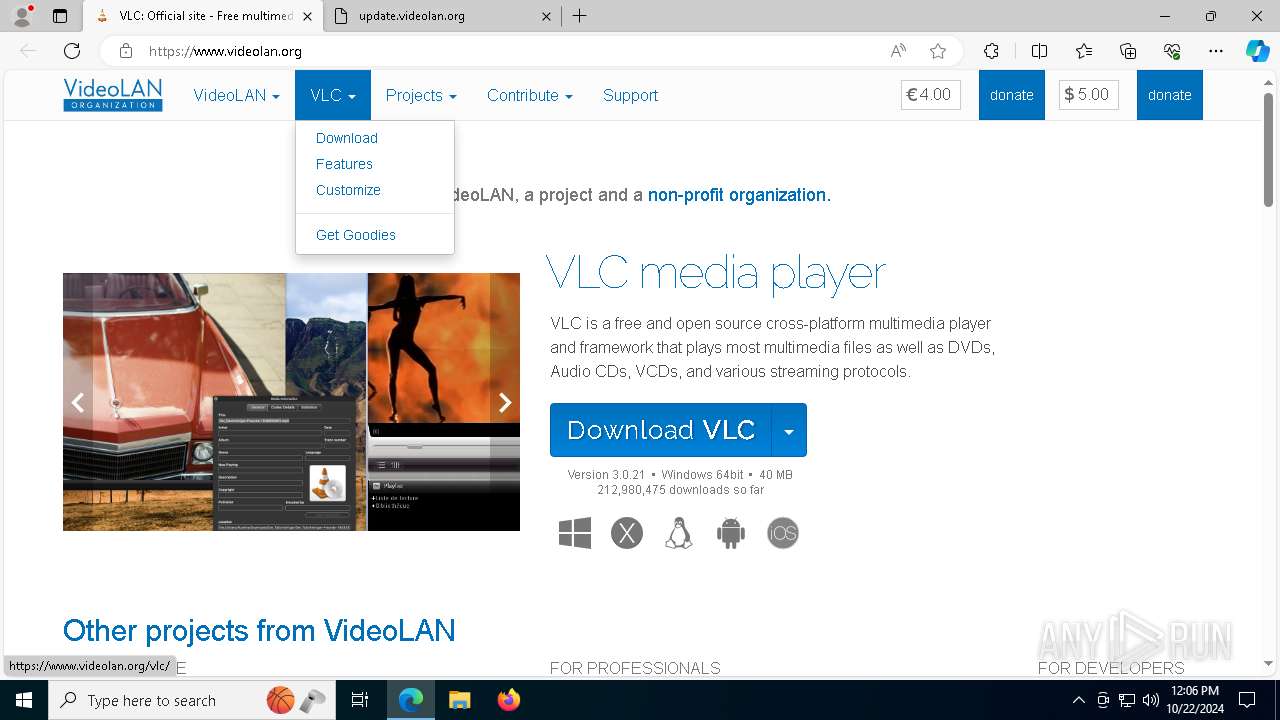View site information via the lock icon
The image size is (1280, 720).
tap(125, 51)
